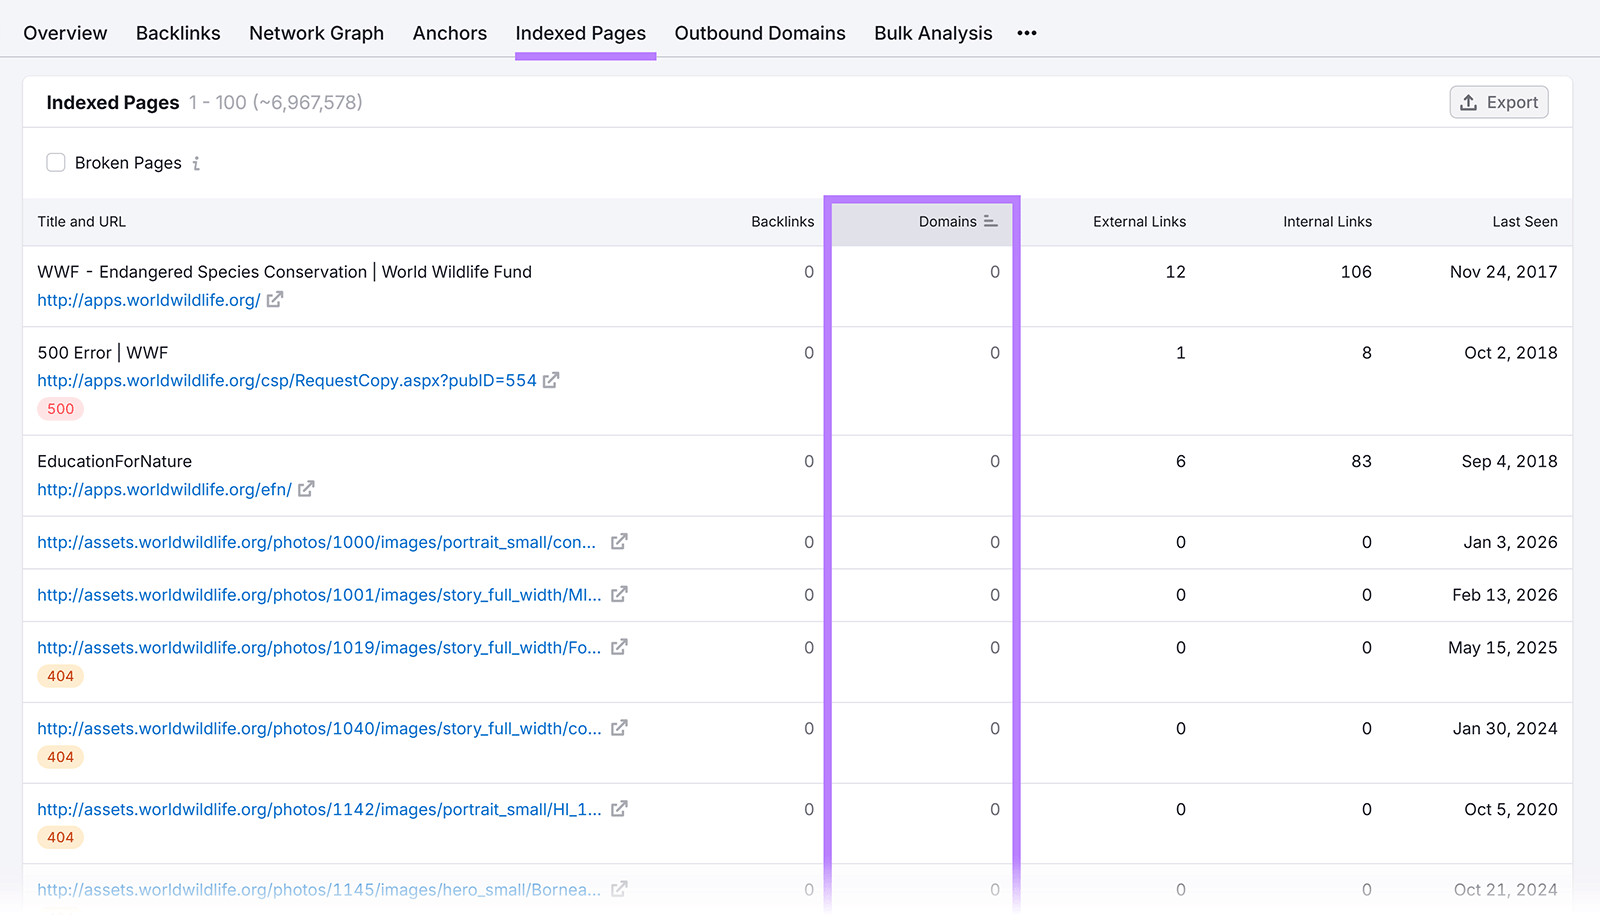Viewport: 1600px width, 919px height.
Task: Click the external link icon beside apps.worldwildlife.org homepage
Action: 273,299
